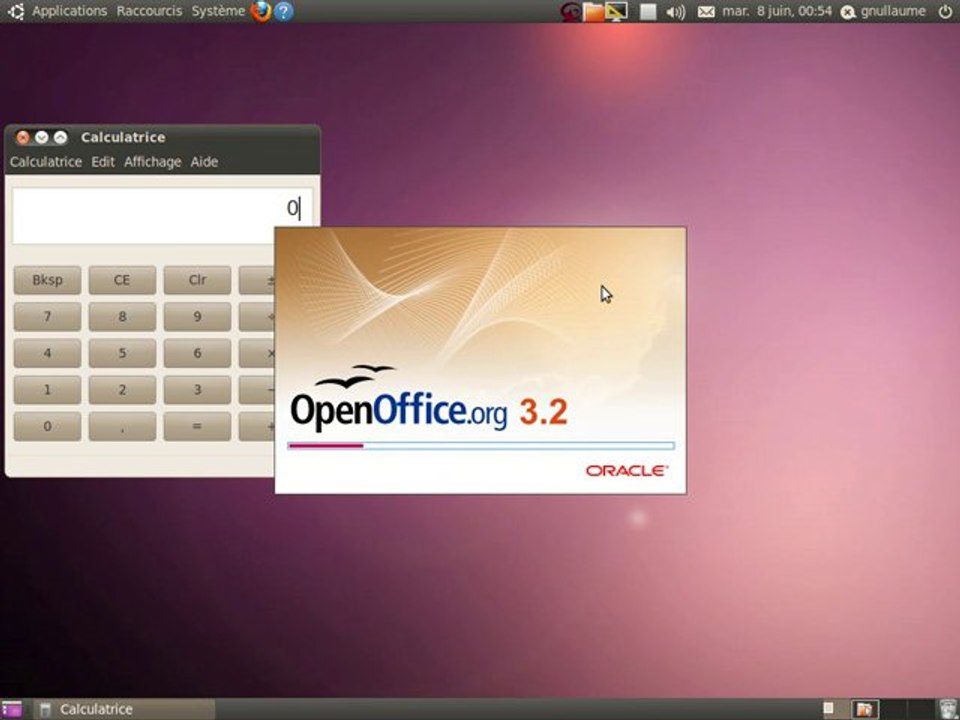This screenshot has width=960, height=720.
Task: Open the mail envelope indicator
Action: pos(706,12)
